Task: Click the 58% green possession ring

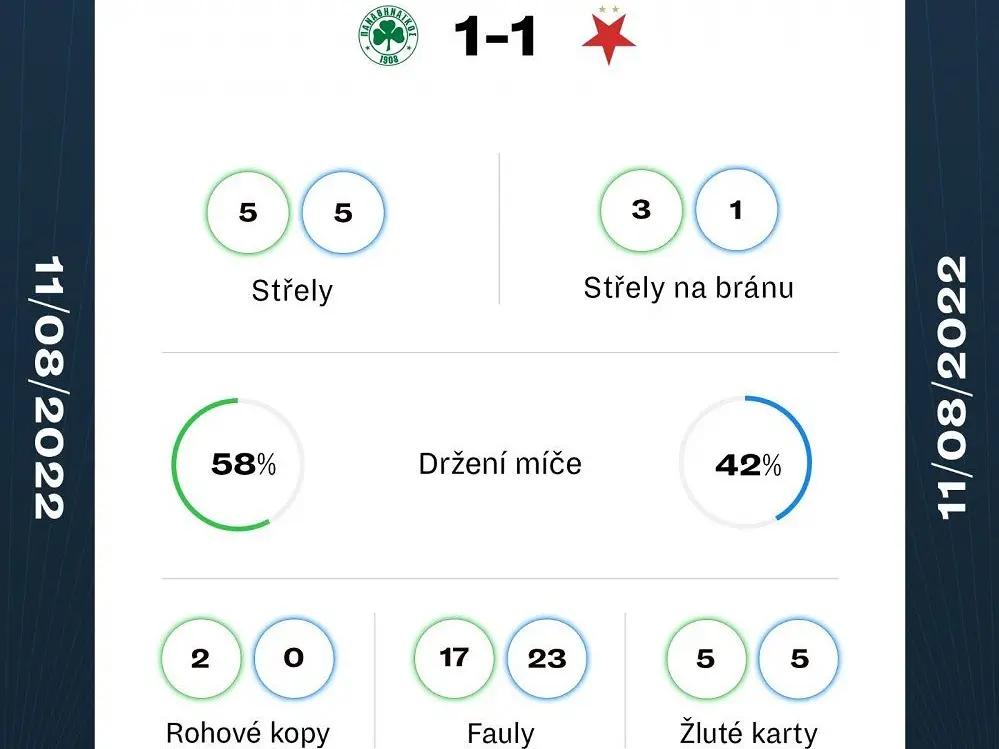Action: [x=238, y=464]
